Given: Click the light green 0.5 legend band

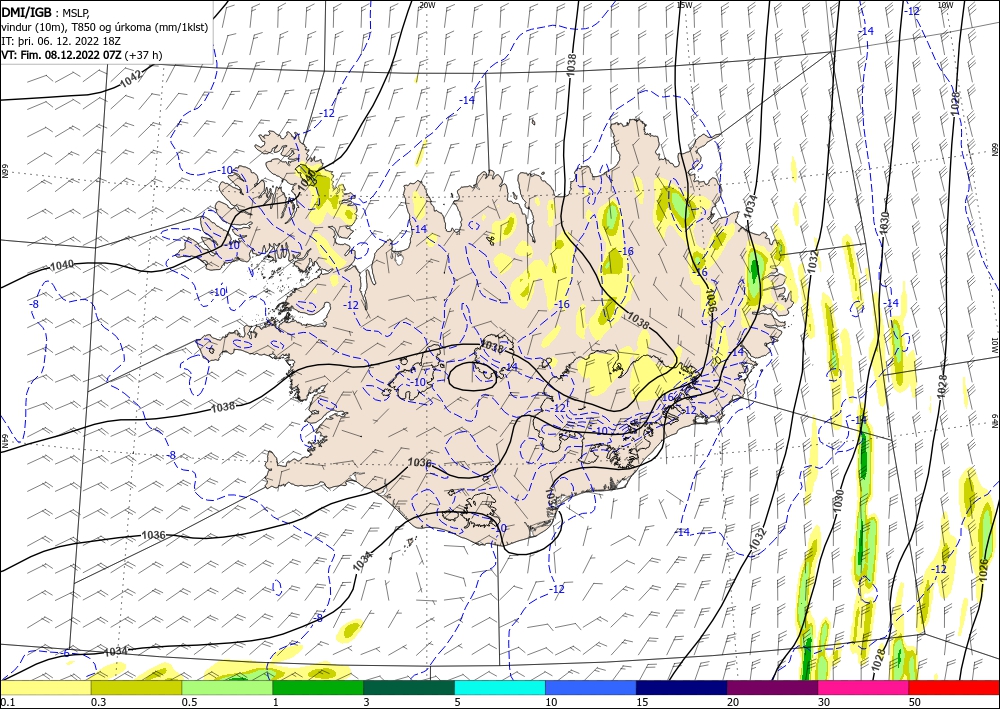Looking at the screenshot, I should tap(227, 687).
